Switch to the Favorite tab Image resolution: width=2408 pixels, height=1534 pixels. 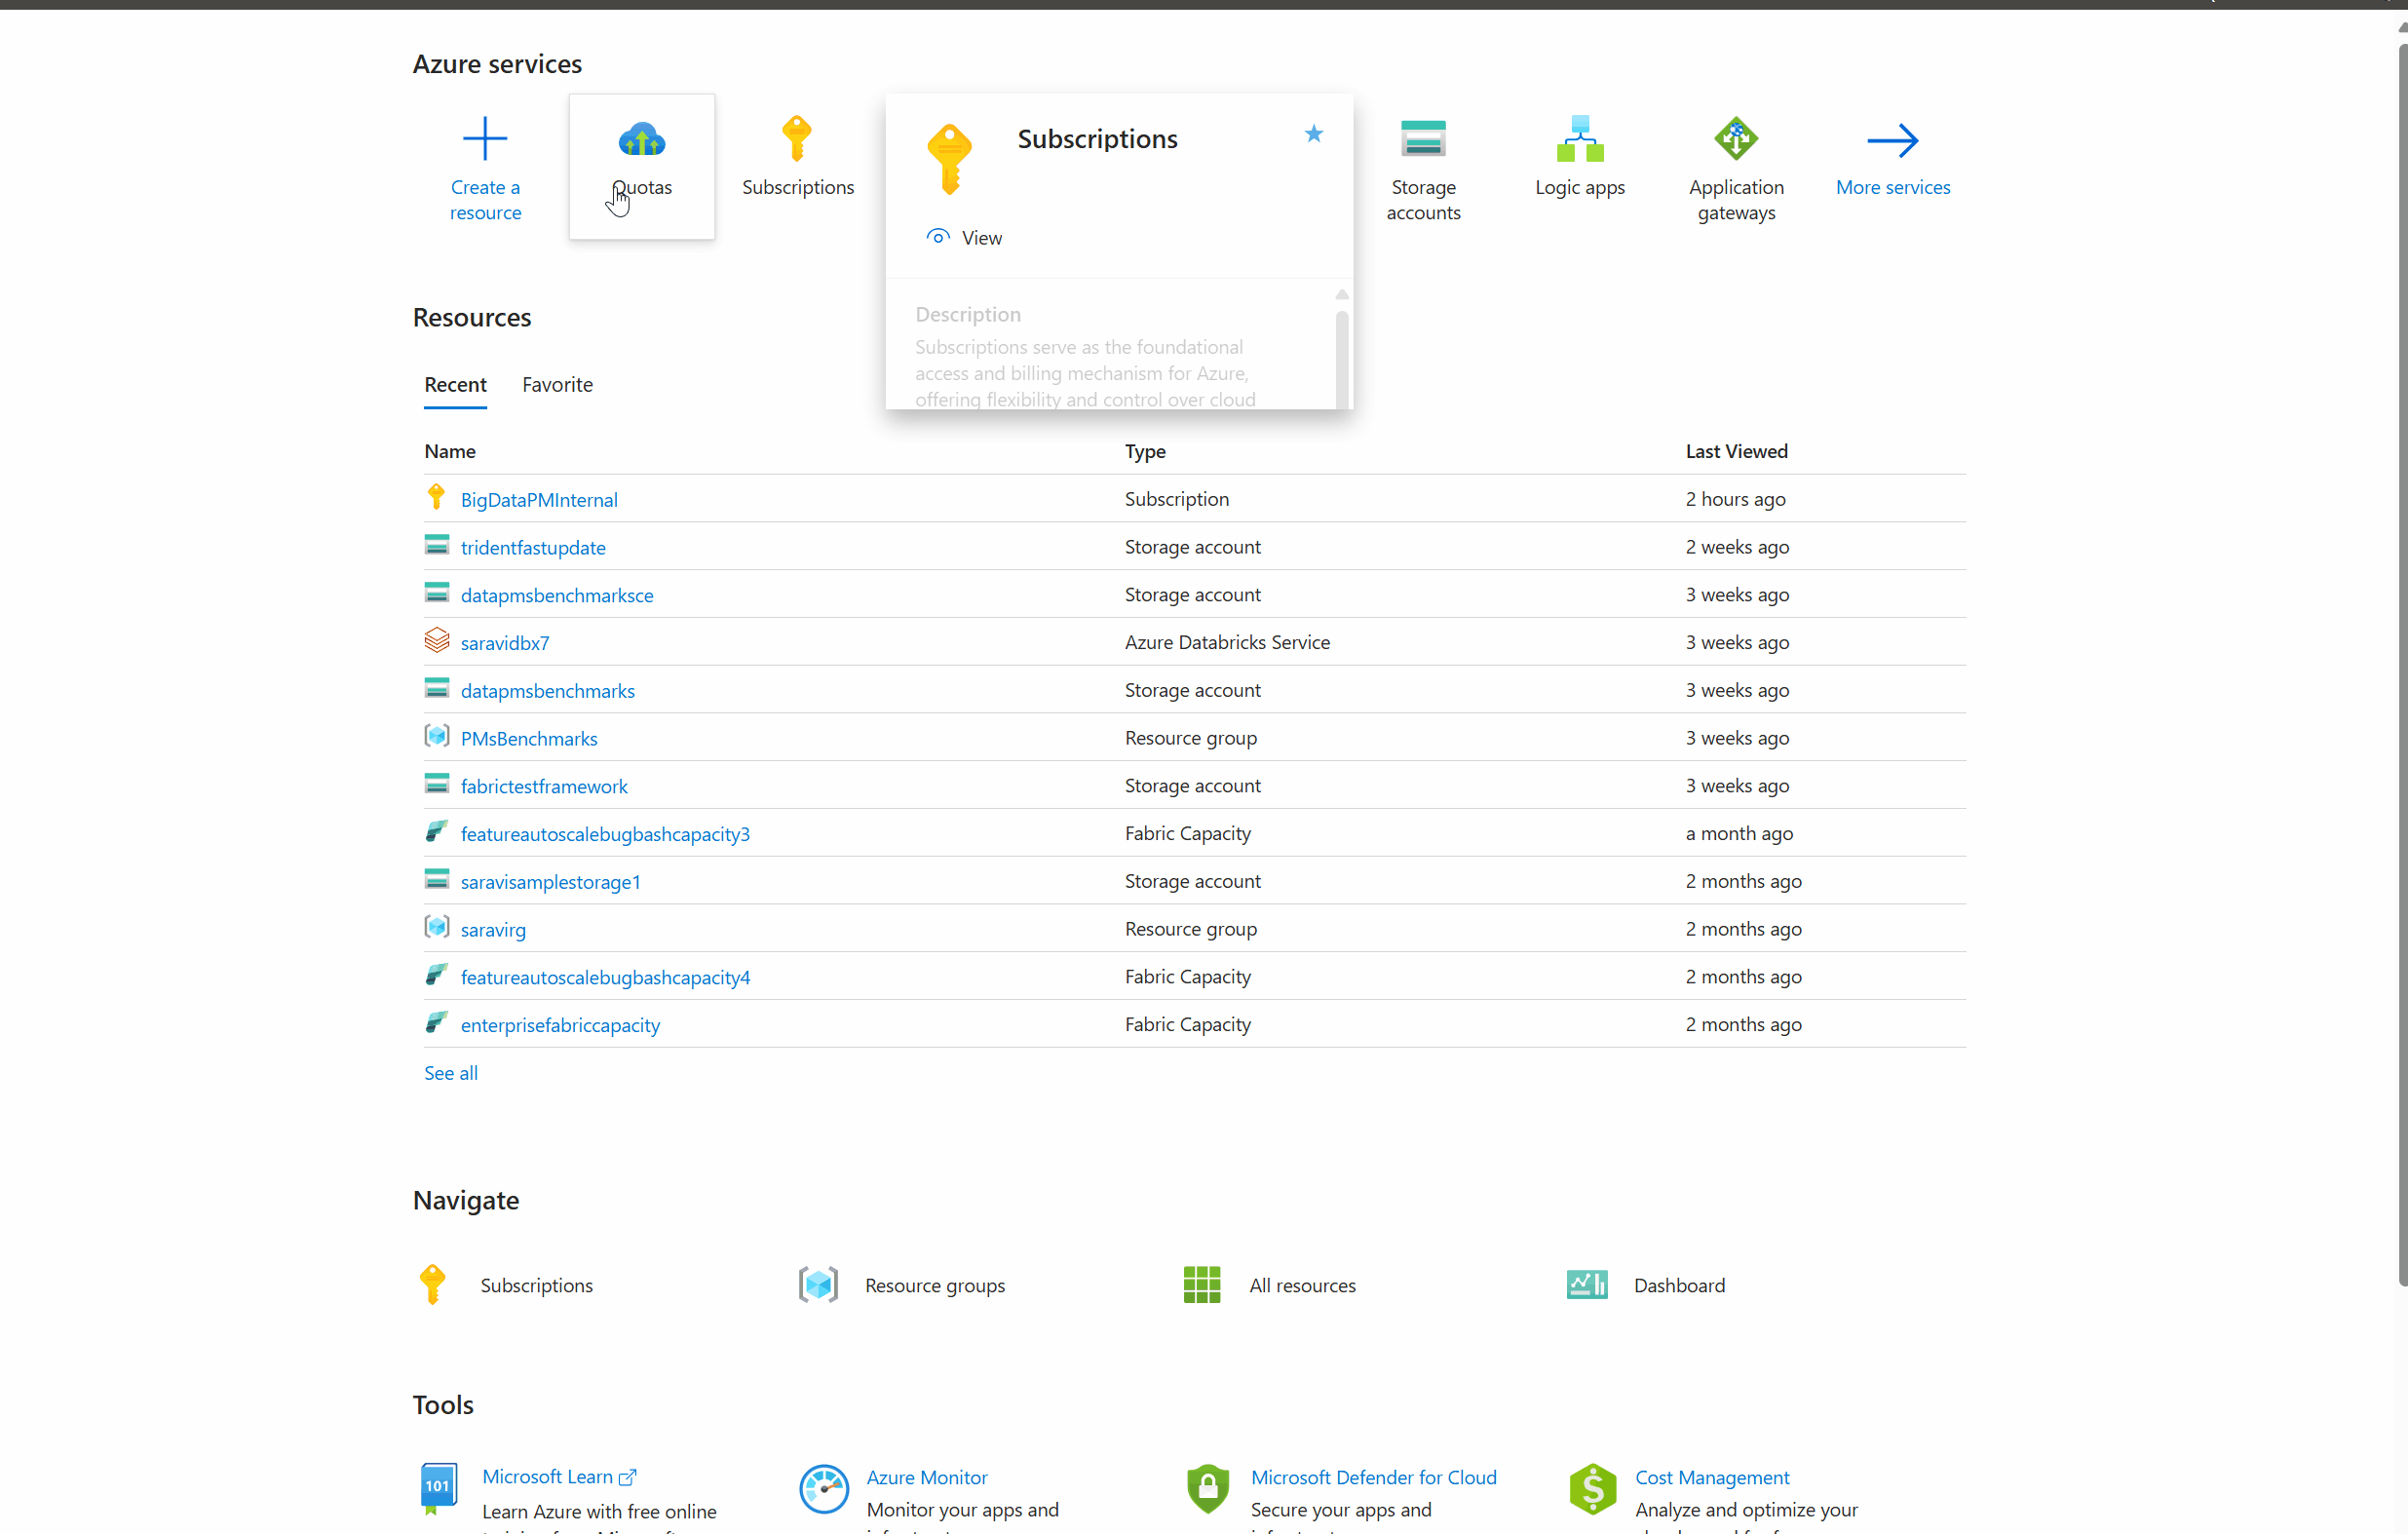pos(557,385)
